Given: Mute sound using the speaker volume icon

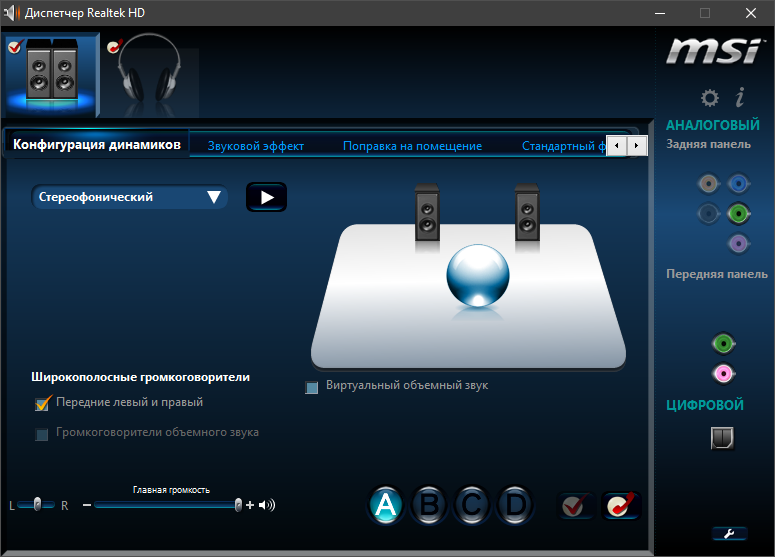Looking at the screenshot, I should pos(267,505).
